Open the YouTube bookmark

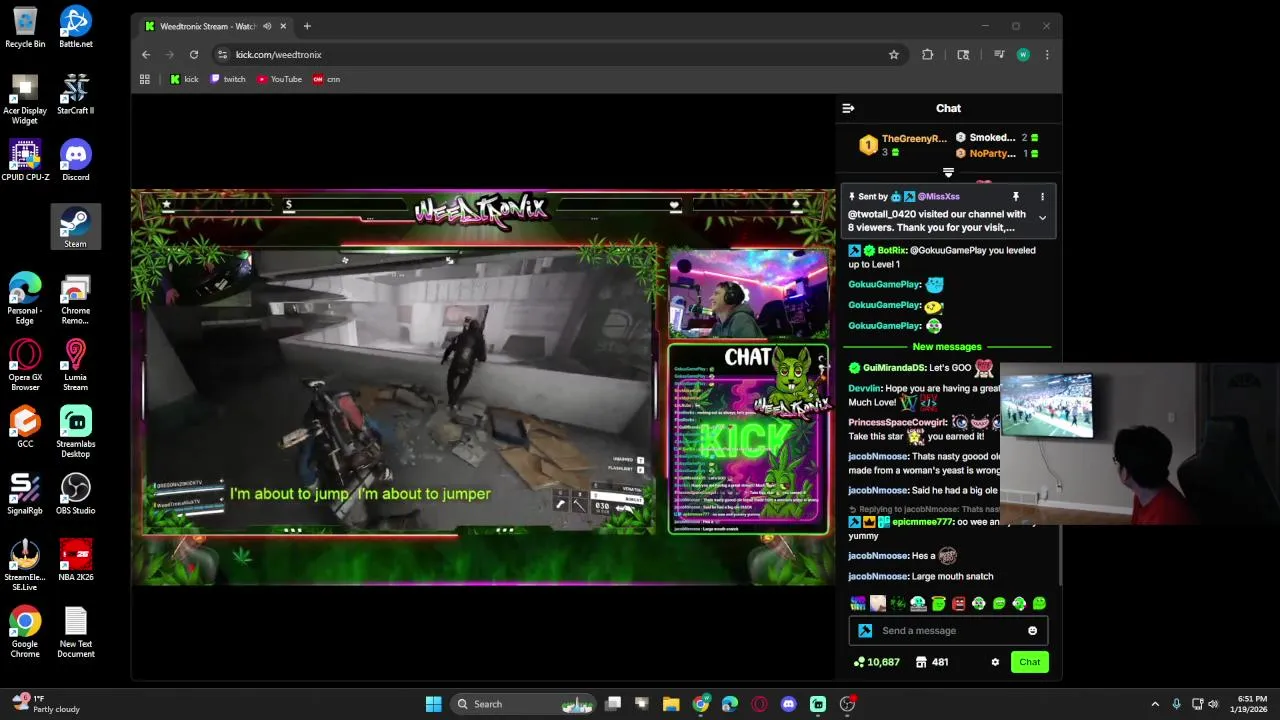[279, 79]
